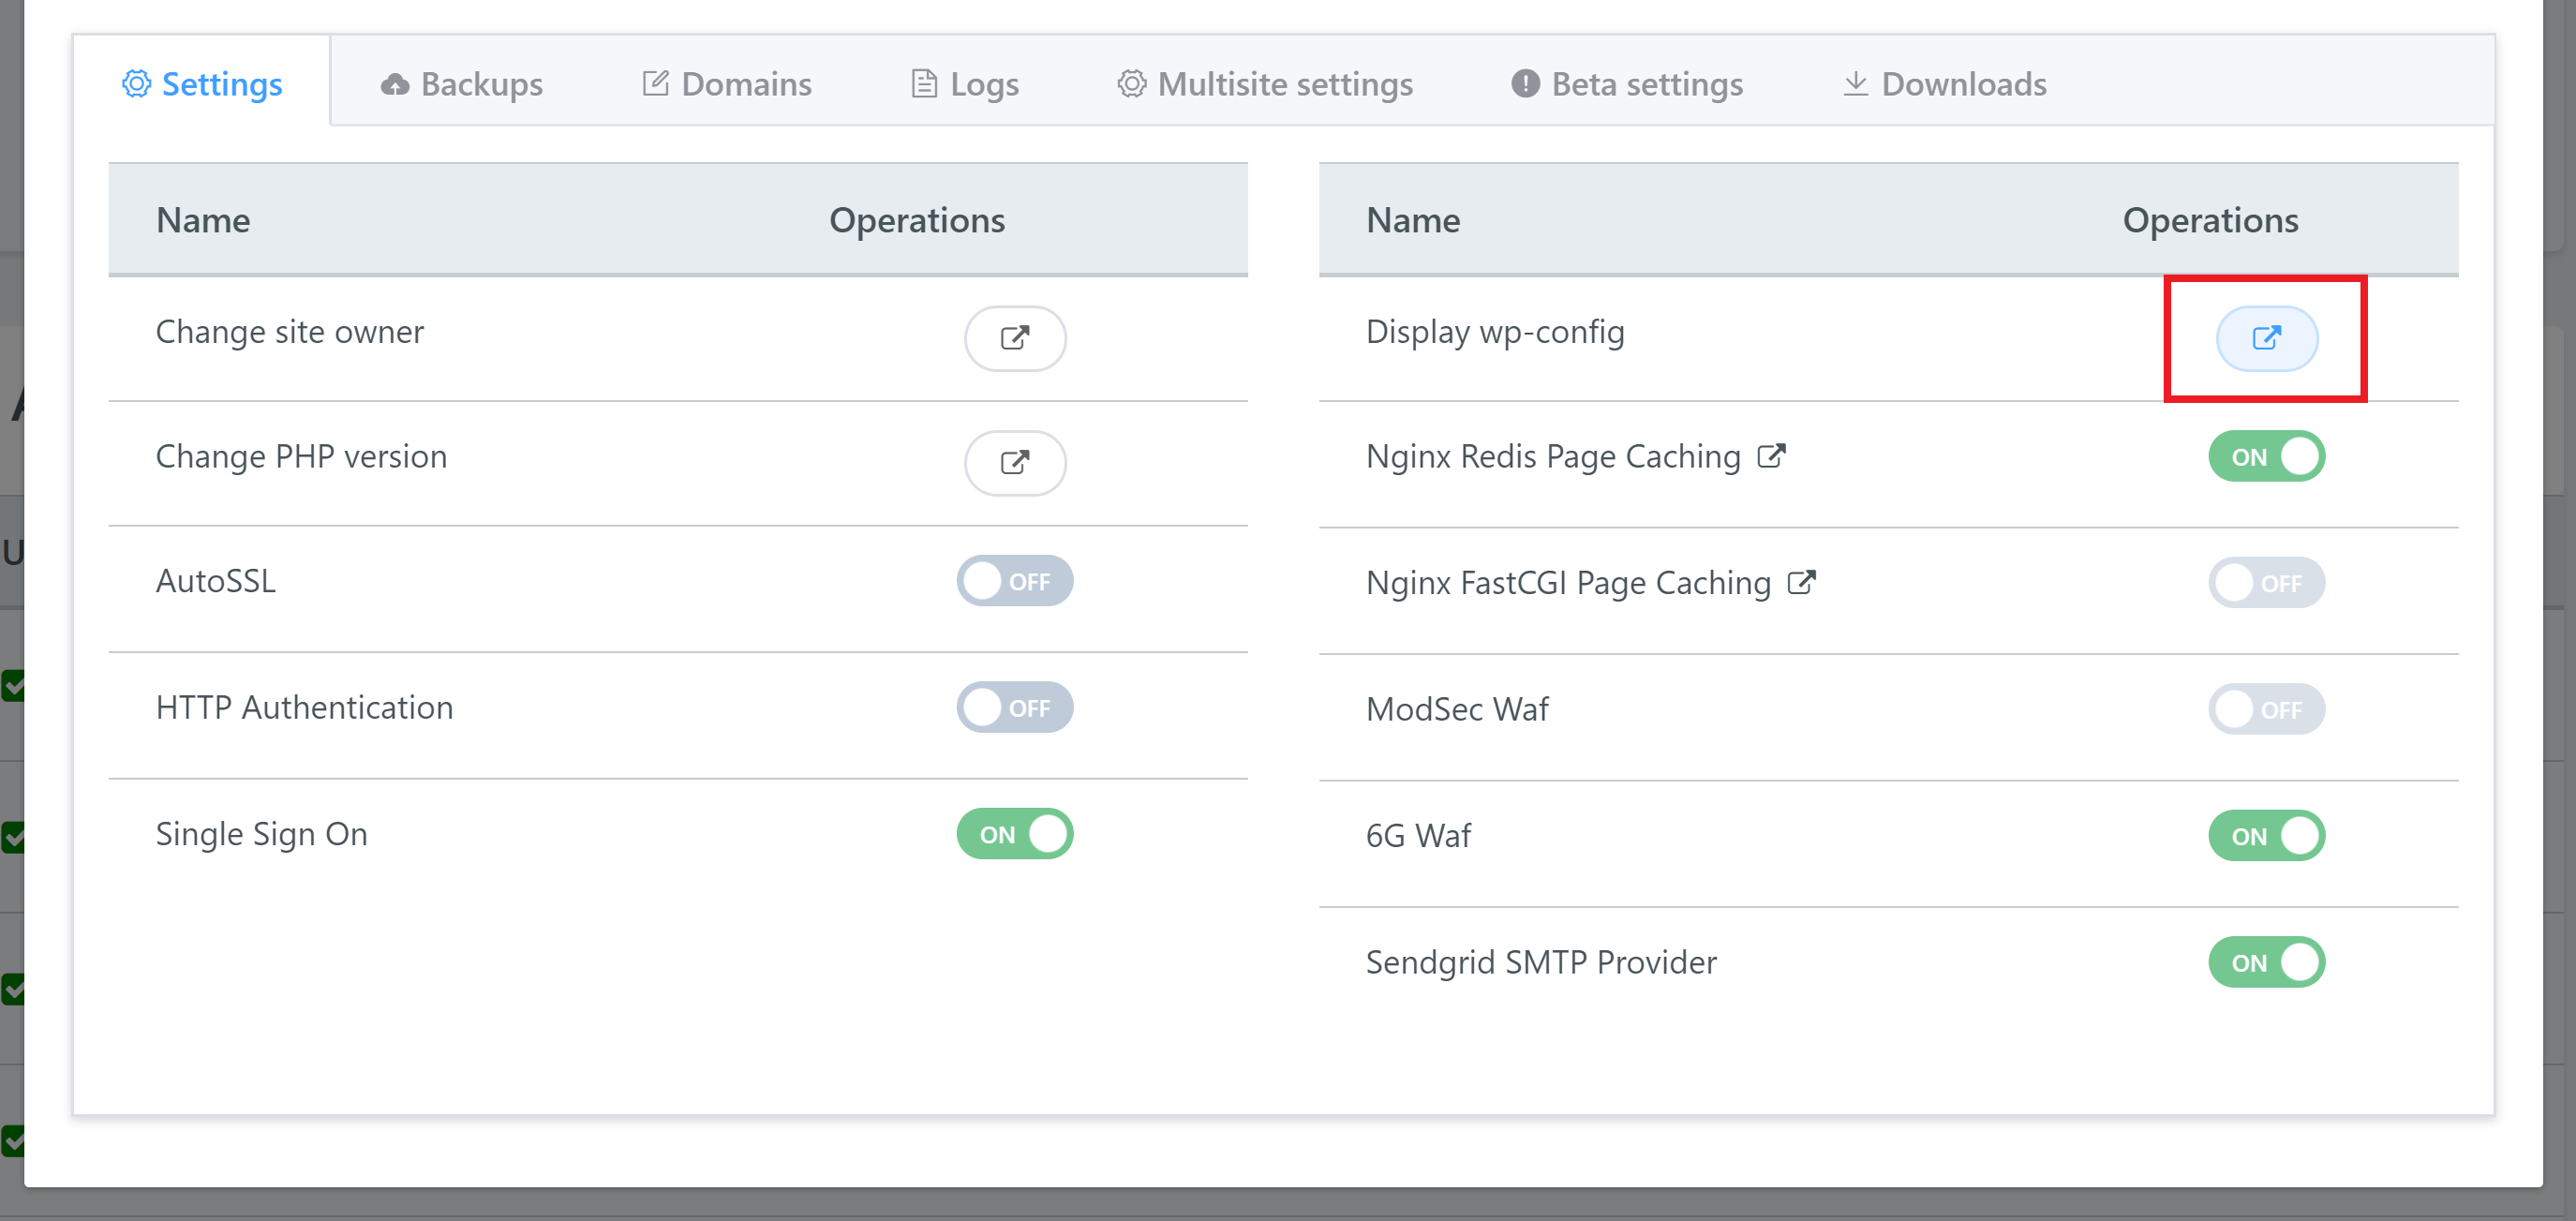The width and height of the screenshot is (2576, 1221).
Task: Open the Display wp-config button
Action: [x=2267, y=338]
